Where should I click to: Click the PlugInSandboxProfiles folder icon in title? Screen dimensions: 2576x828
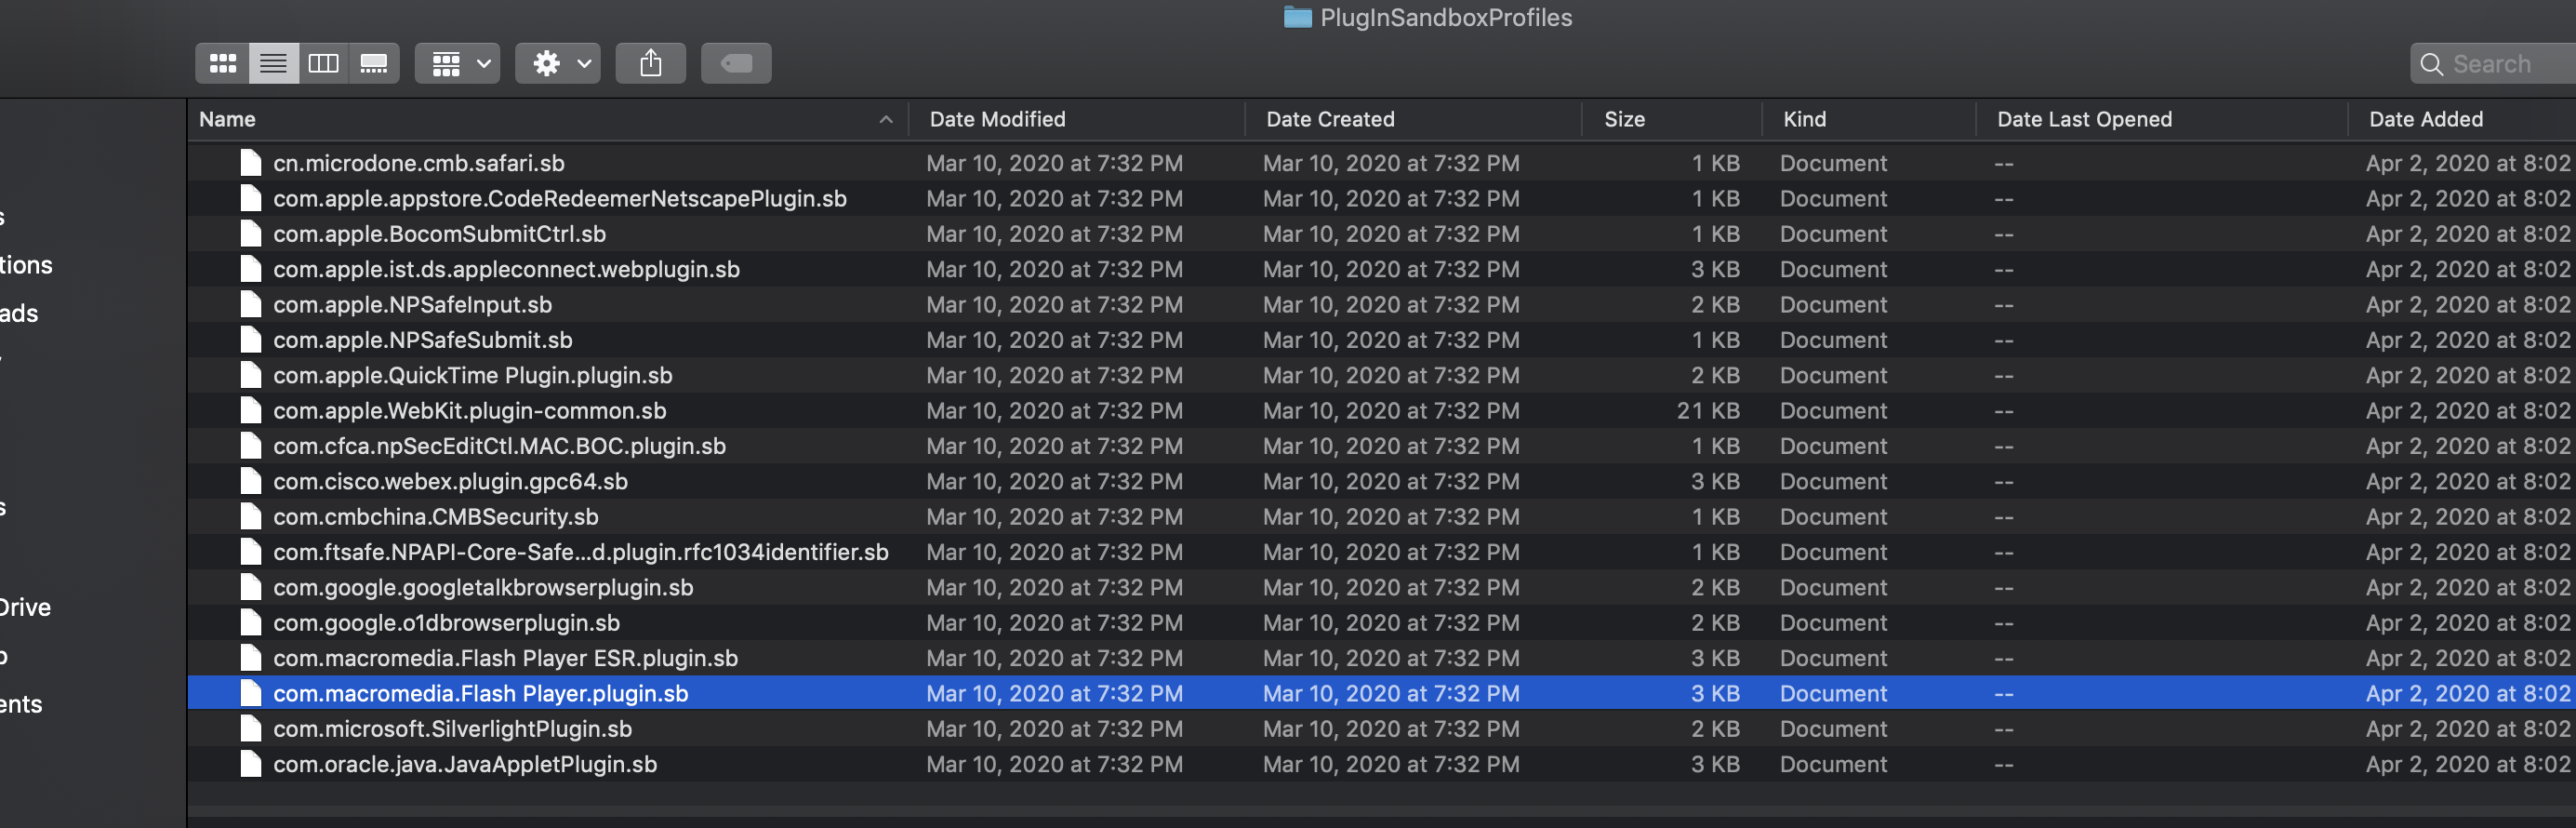coord(1297,17)
